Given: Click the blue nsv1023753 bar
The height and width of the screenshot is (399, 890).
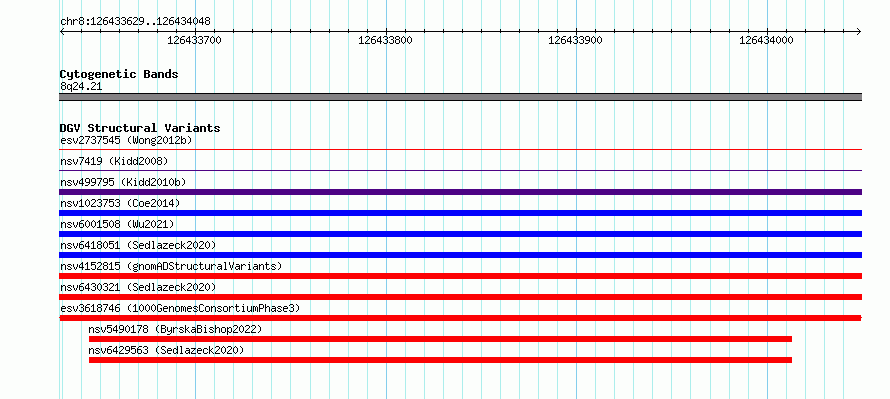Looking at the screenshot, I should (461, 213).
